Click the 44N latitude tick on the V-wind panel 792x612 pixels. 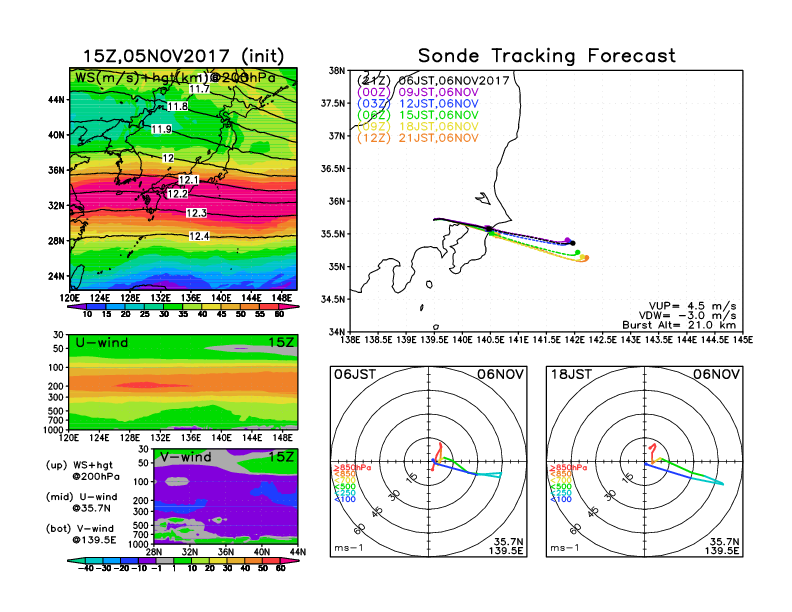click(298, 552)
